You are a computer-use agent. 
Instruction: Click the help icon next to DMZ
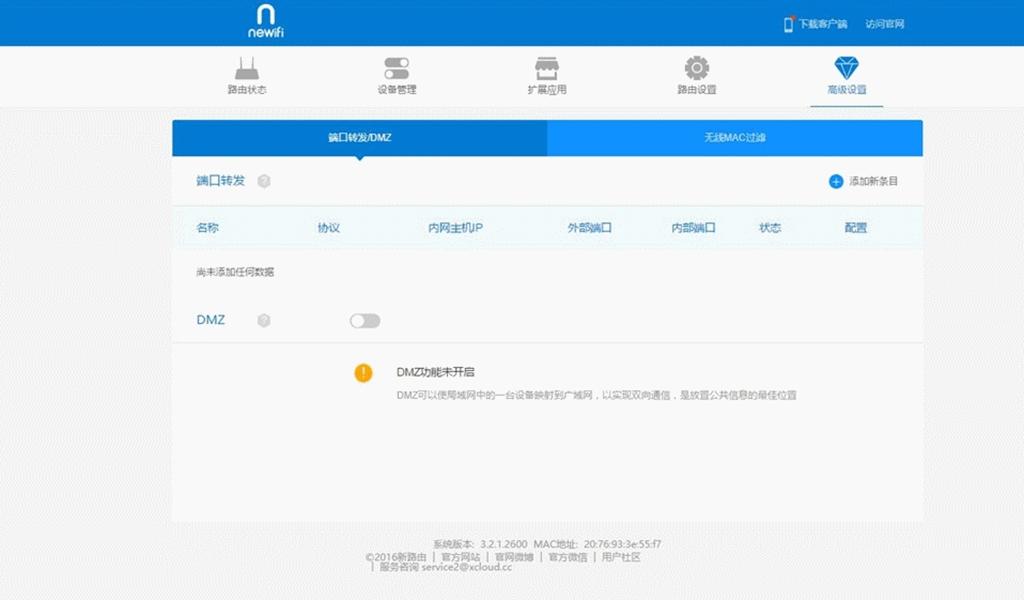(263, 321)
